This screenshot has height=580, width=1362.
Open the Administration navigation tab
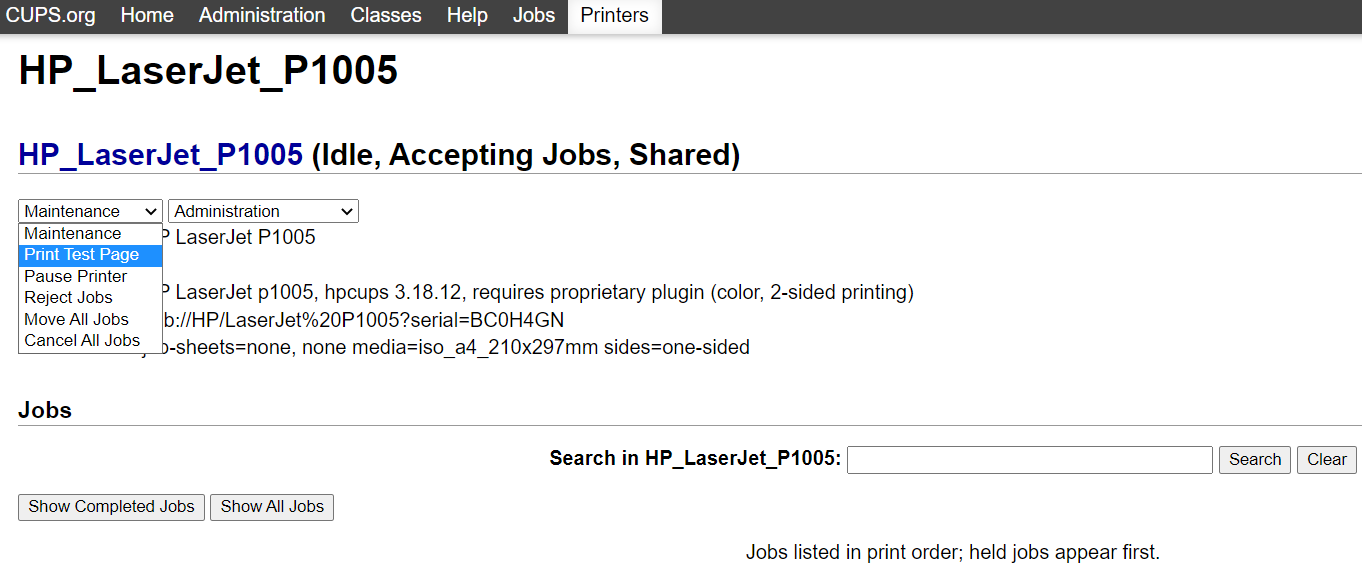(x=262, y=16)
